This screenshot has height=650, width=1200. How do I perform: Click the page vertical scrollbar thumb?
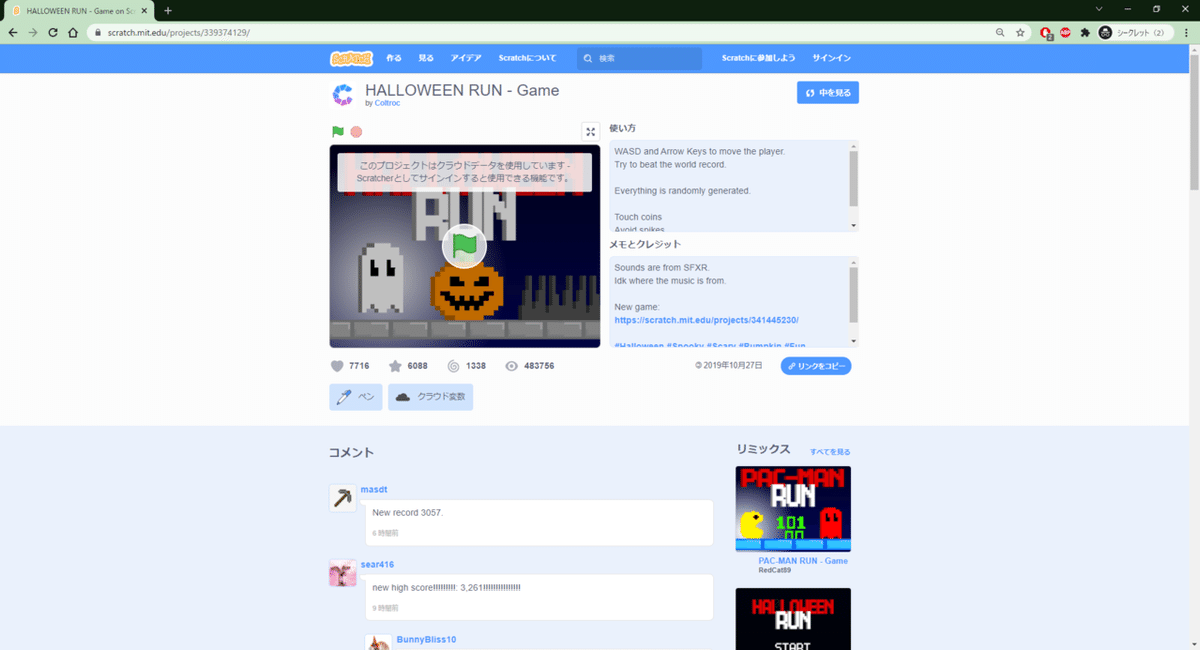(x=1194, y=121)
